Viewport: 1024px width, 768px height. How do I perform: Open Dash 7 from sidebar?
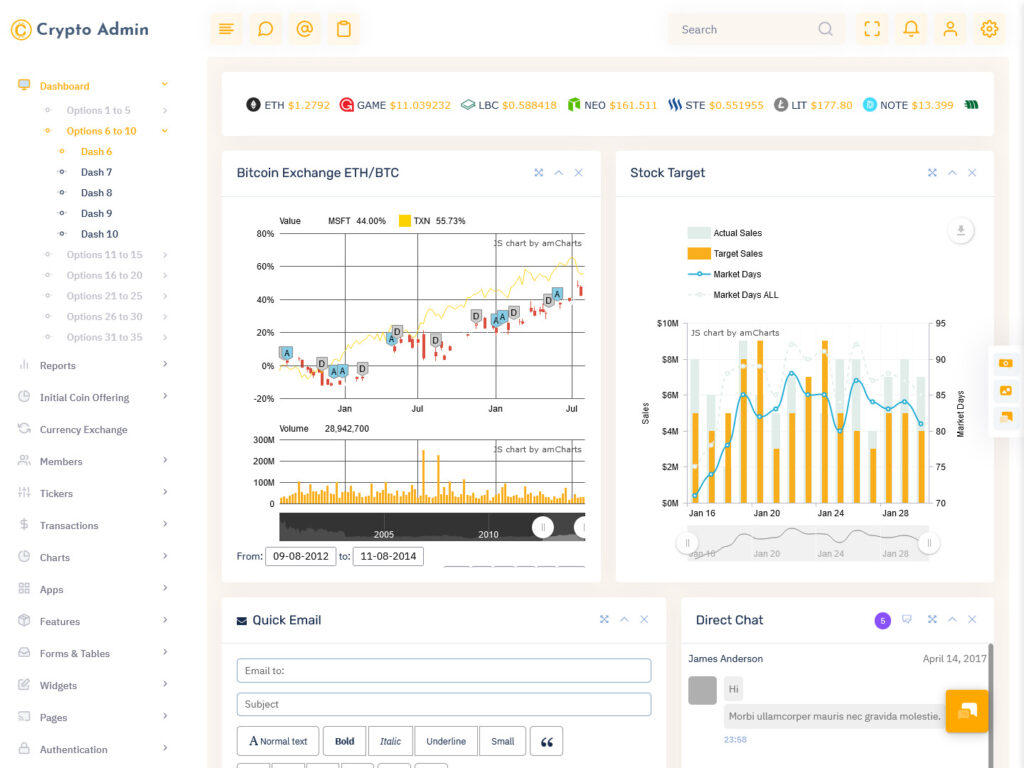click(x=96, y=172)
